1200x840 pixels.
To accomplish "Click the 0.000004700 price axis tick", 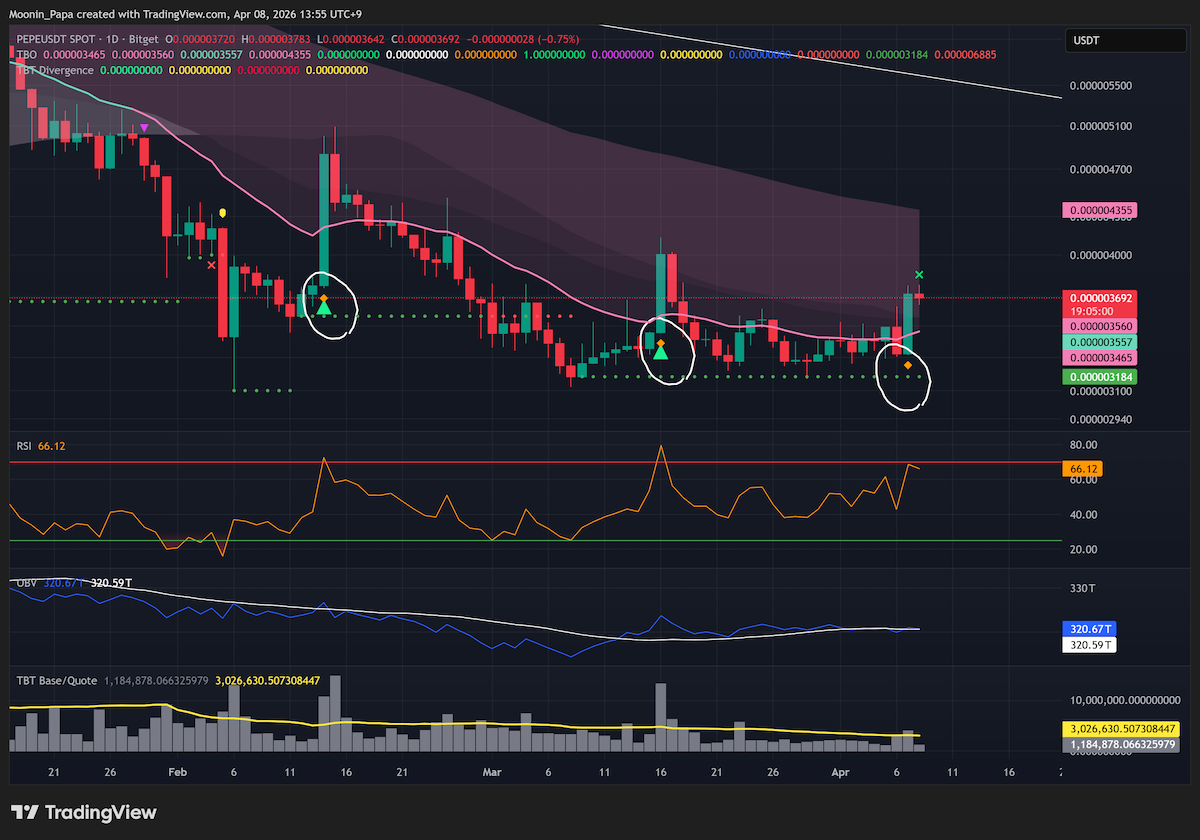I will 1101,170.
